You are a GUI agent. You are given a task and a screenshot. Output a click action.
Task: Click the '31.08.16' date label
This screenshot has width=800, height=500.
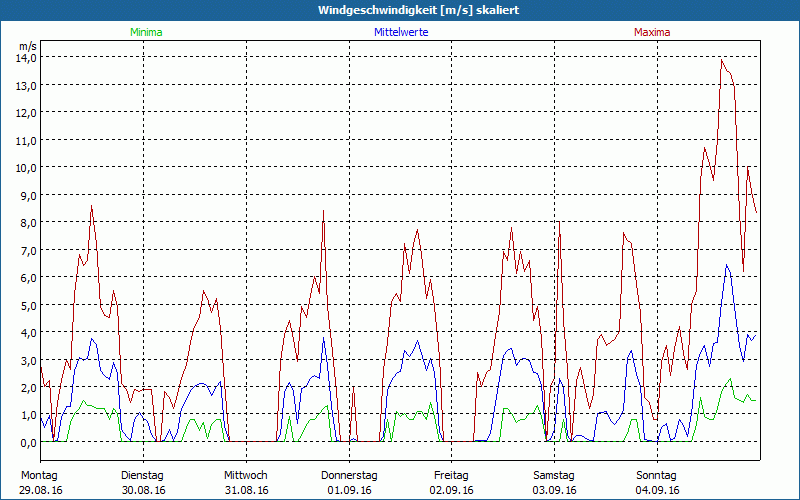[246, 490]
